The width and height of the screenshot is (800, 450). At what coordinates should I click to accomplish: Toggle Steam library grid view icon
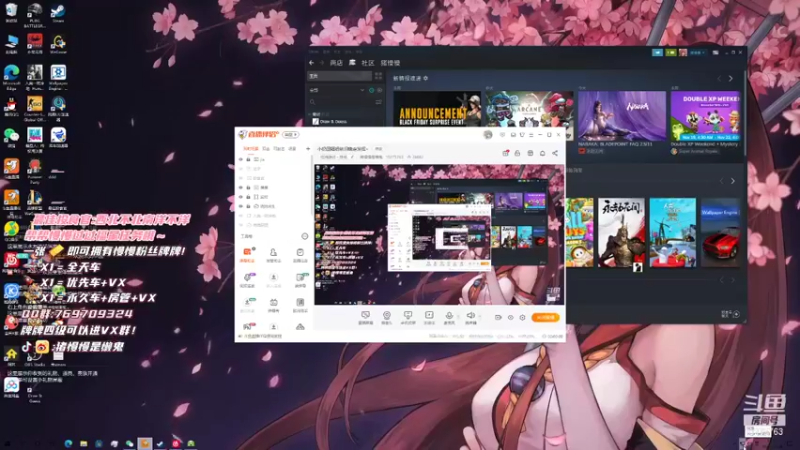coord(379,76)
